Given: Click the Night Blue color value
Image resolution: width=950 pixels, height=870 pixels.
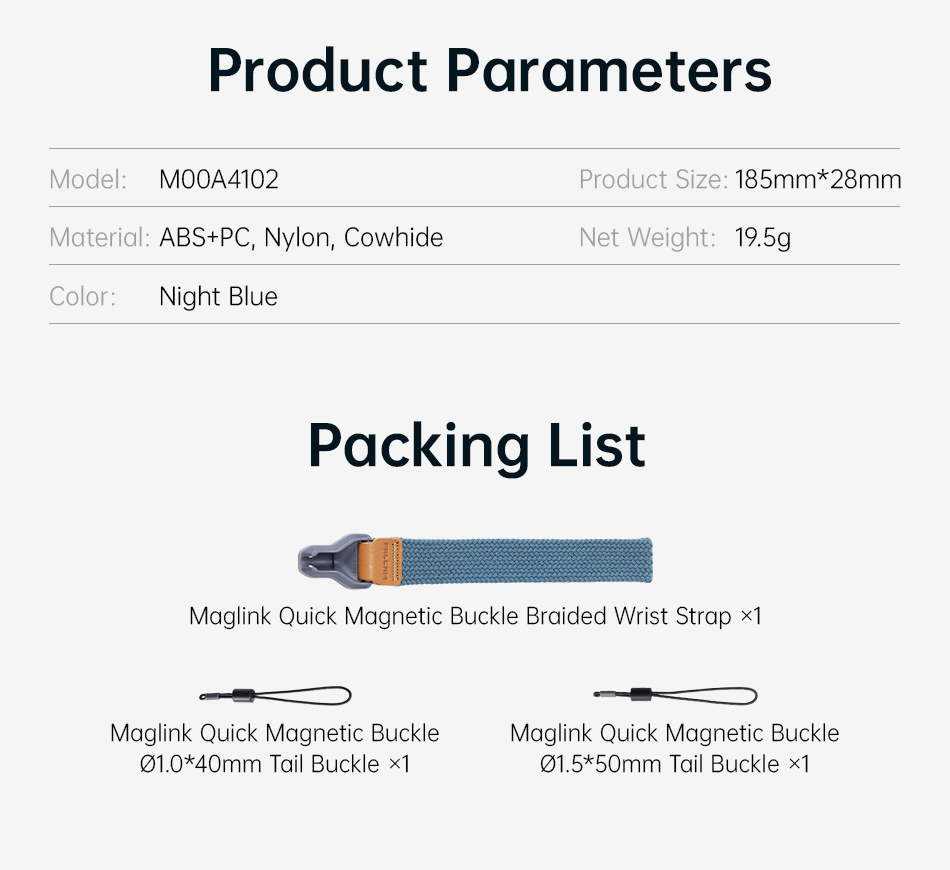Looking at the screenshot, I should (218, 296).
